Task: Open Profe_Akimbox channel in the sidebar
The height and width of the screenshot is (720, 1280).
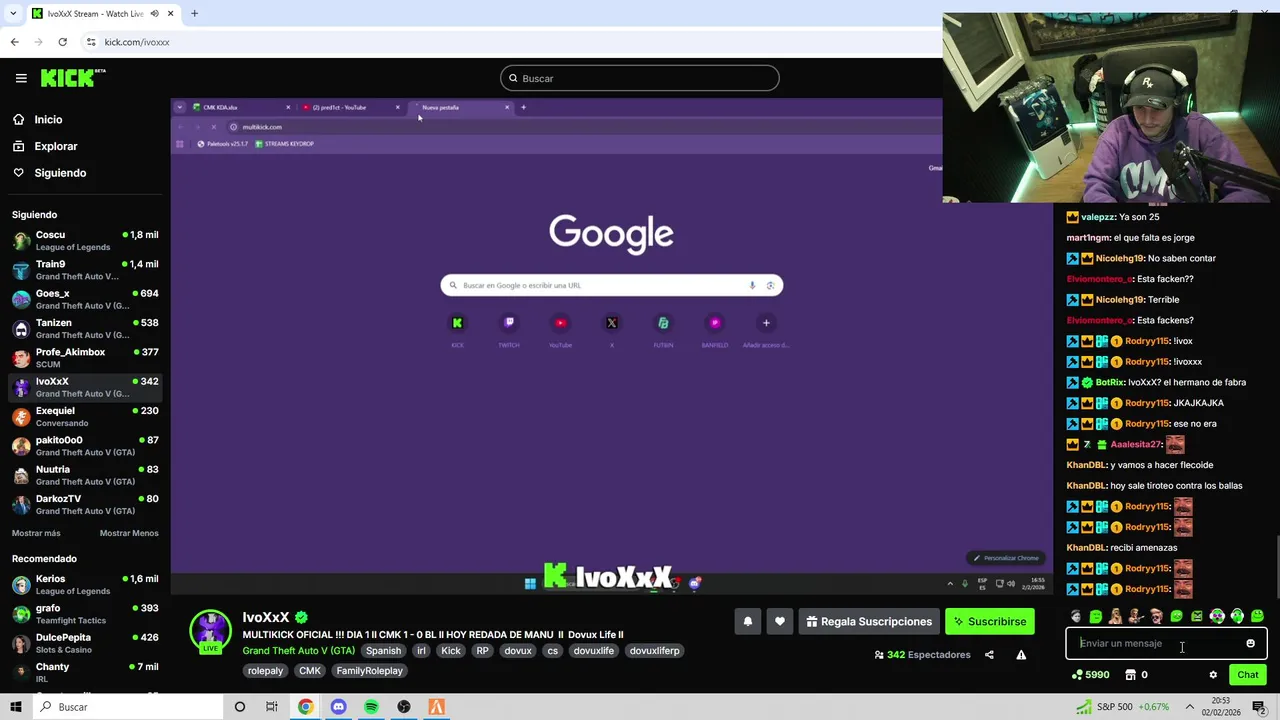Action: (85, 358)
